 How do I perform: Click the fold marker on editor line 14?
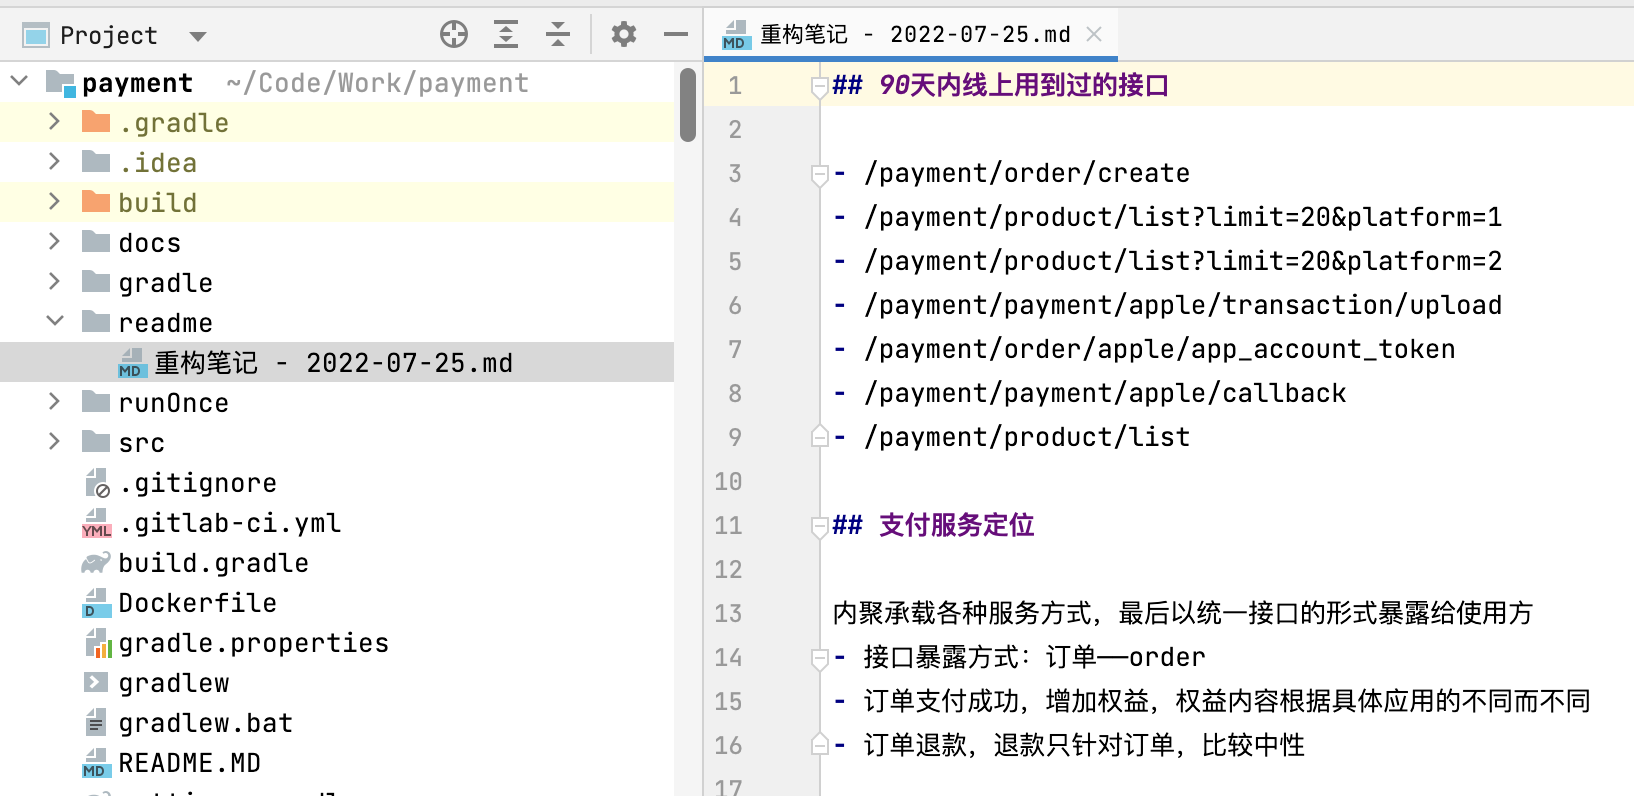coord(819,658)
